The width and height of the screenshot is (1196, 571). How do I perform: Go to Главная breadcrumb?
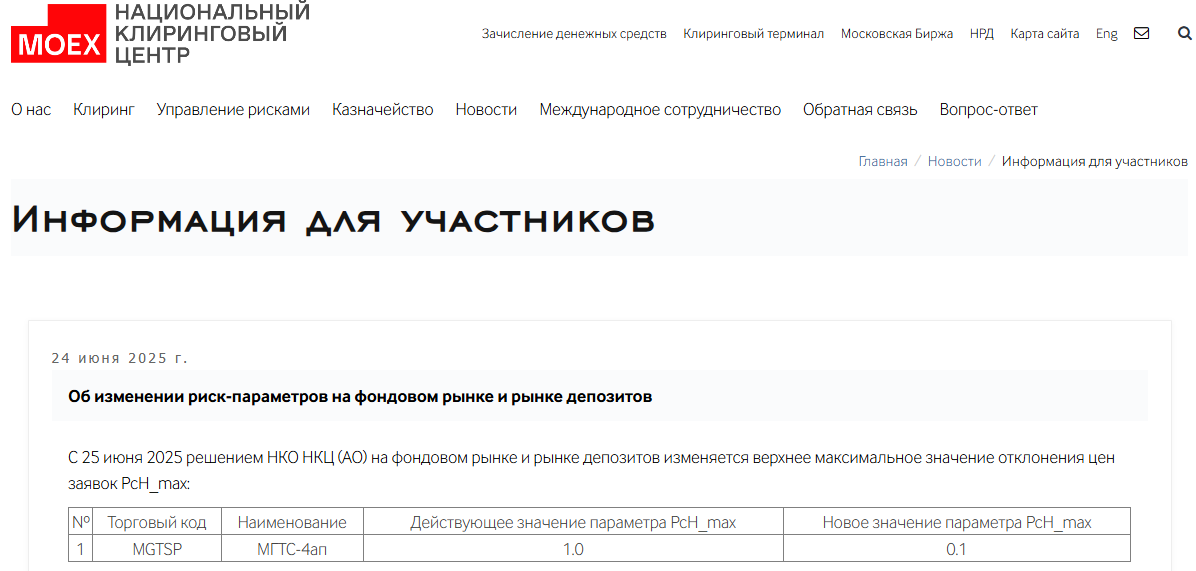coord(883,162)
